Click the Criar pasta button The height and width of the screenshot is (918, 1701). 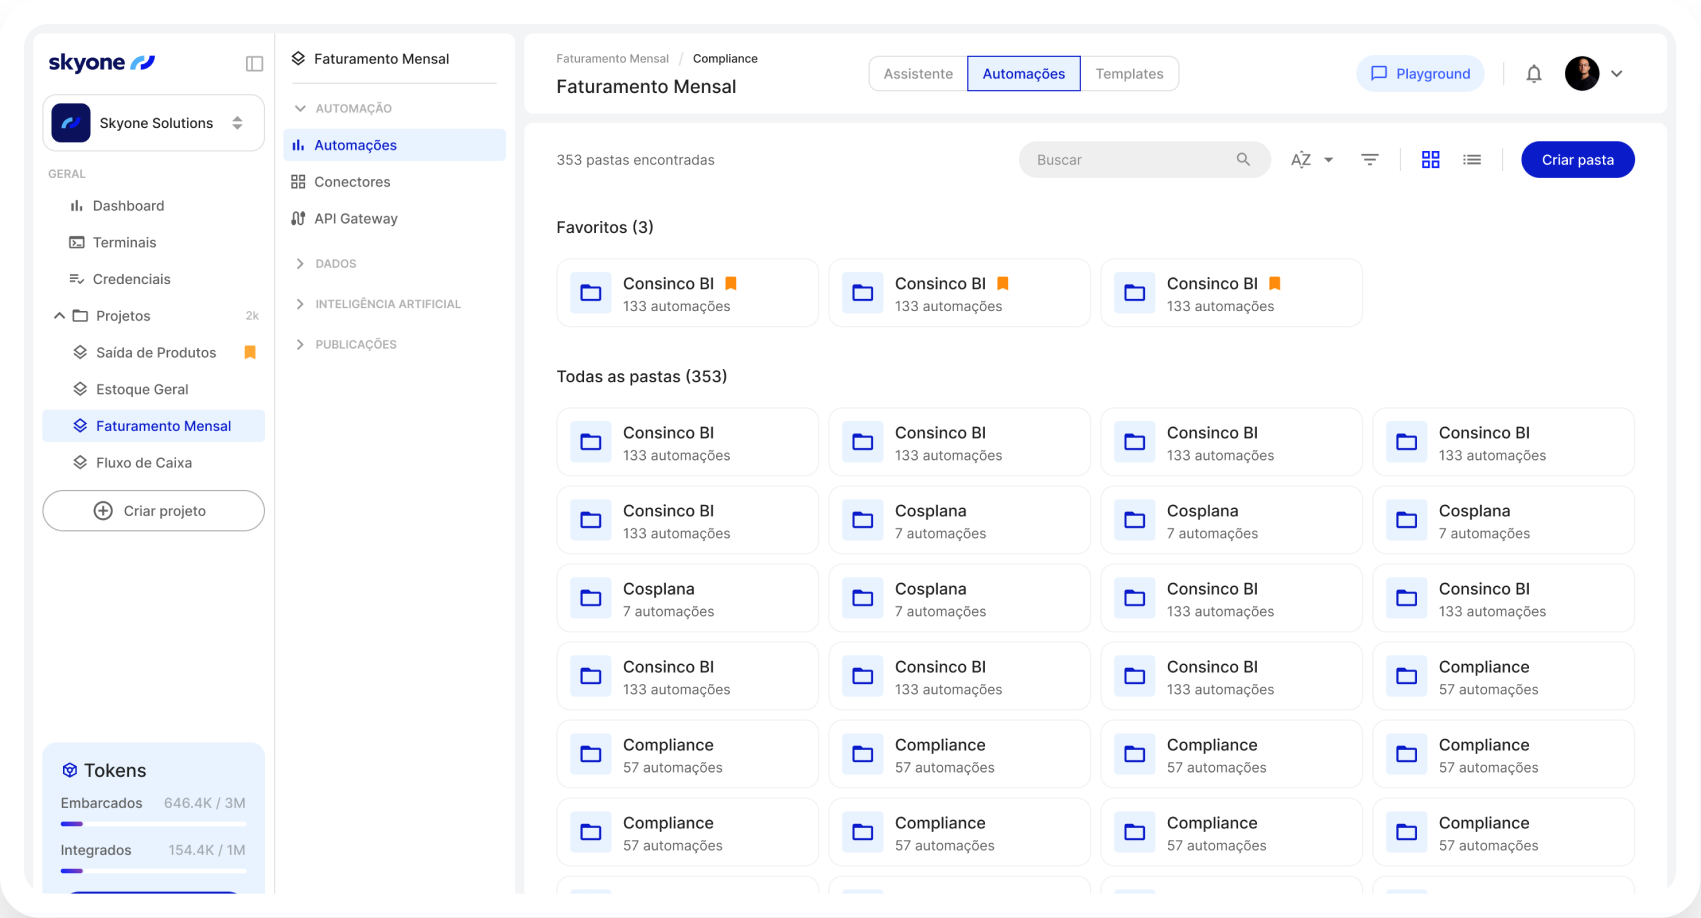(x=1577, y=160)
